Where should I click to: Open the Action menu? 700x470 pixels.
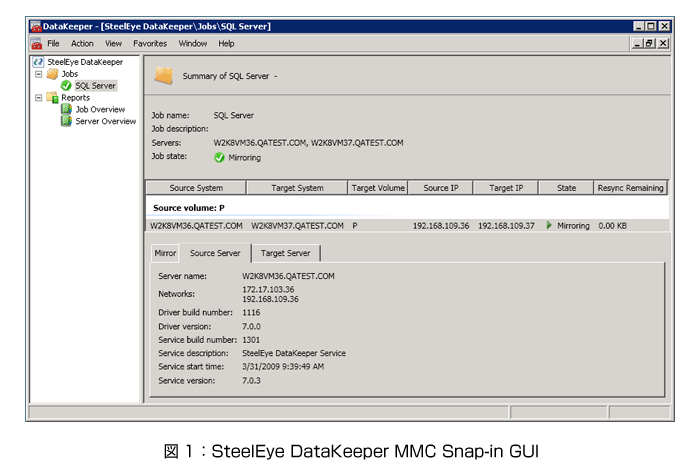[x=82, y=44]
